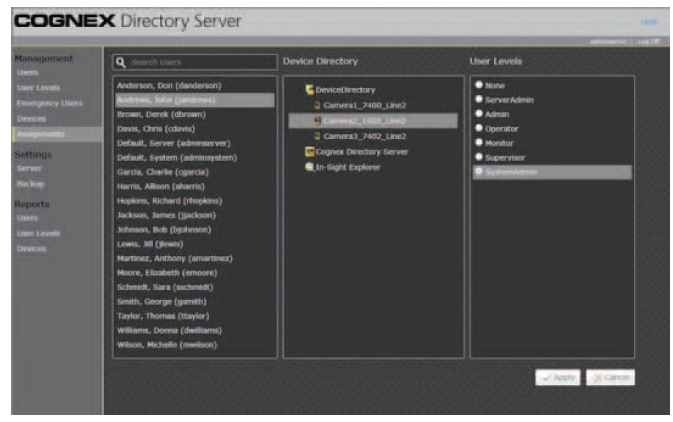This screenshot has height=422, width=673.
Task: Click the Cognex Directory Server icon
Action: [309, 152]
